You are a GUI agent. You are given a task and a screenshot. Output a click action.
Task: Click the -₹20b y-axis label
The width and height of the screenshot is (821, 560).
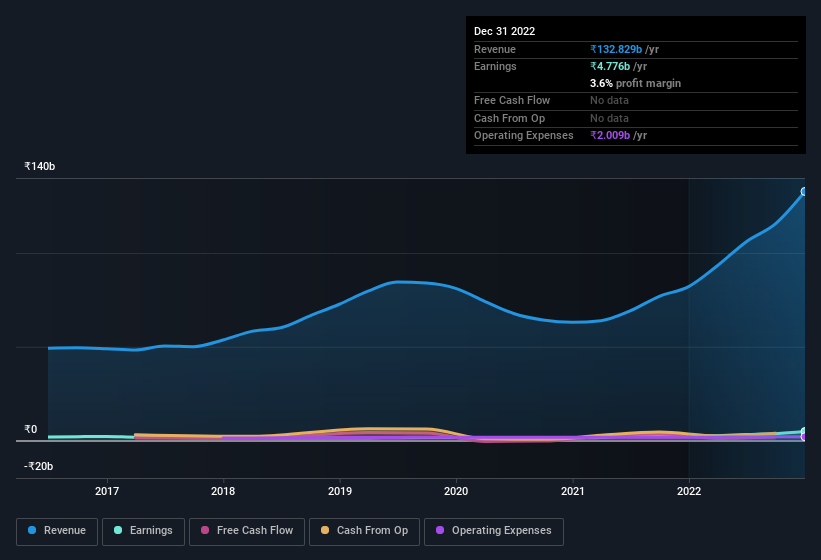coord(39,466)
